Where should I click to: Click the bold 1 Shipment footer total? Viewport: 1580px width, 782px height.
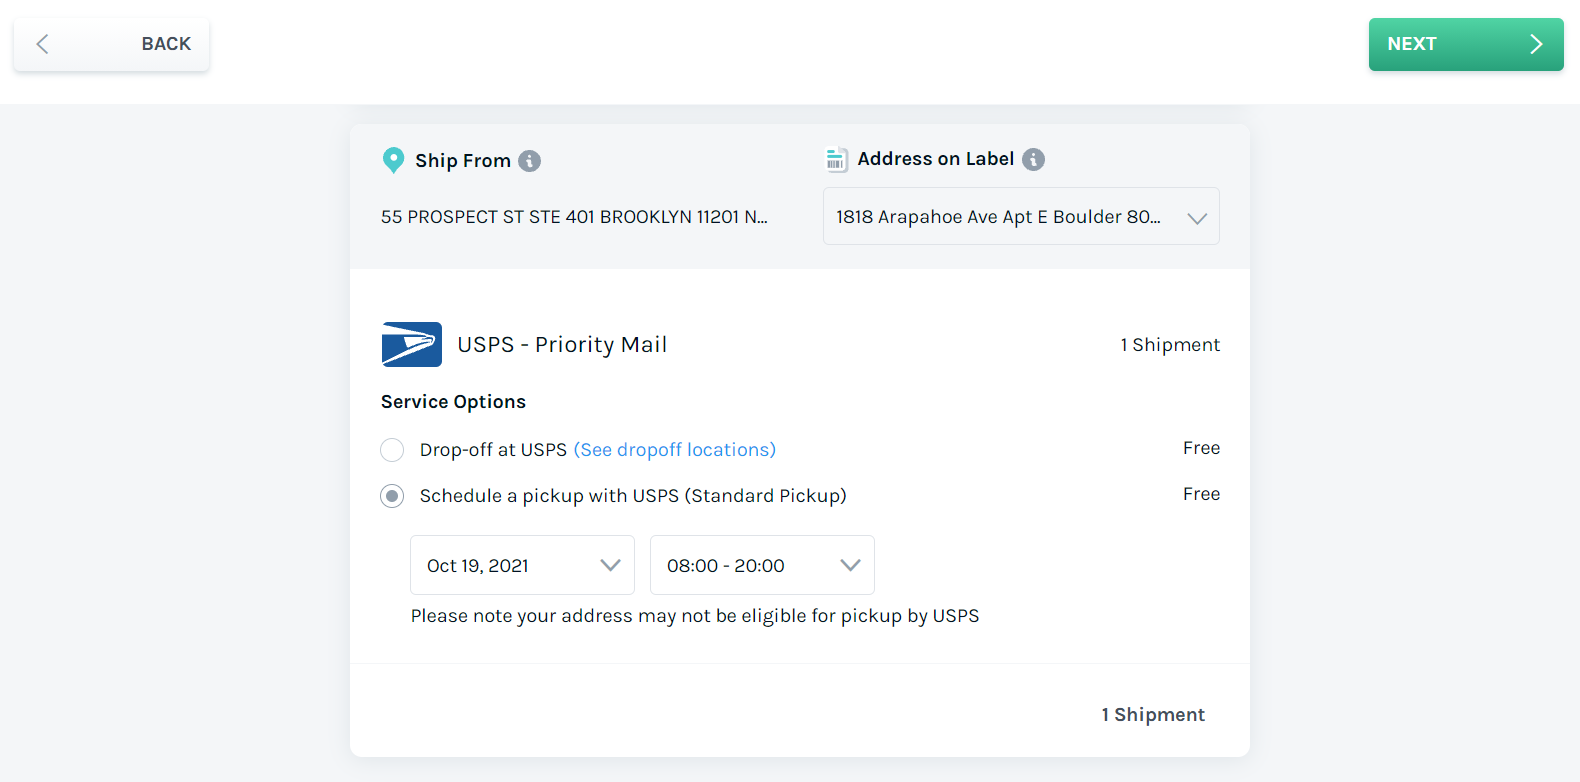[x=1153, y=715]
